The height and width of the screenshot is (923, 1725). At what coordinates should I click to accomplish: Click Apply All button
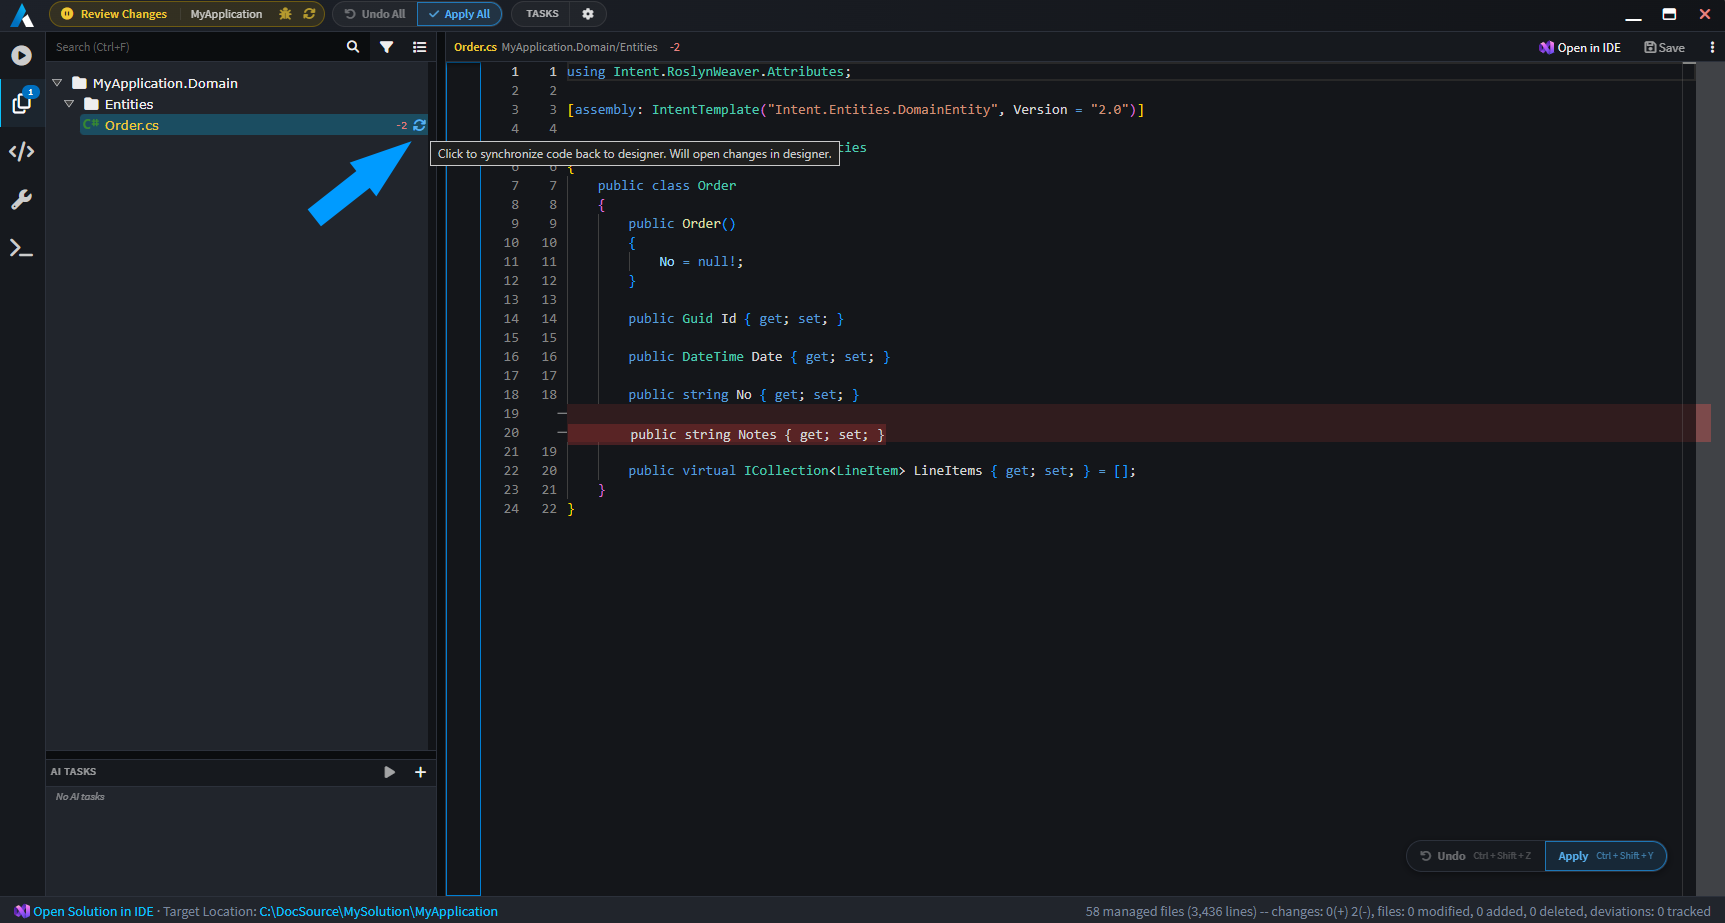[x=459, y=14]
